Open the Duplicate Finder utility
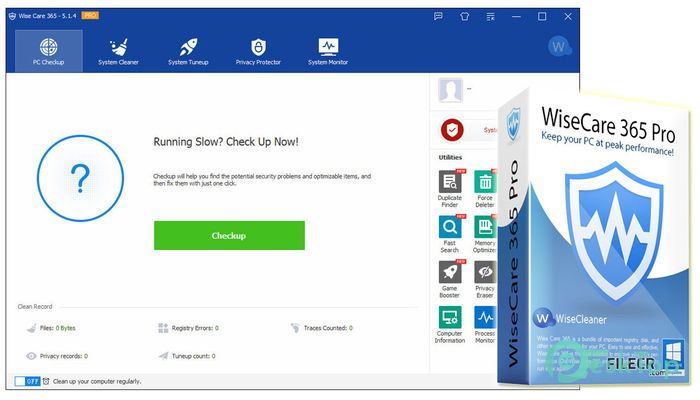The width and height of the screenshot is (700, 400). click(x=450, y=189)
